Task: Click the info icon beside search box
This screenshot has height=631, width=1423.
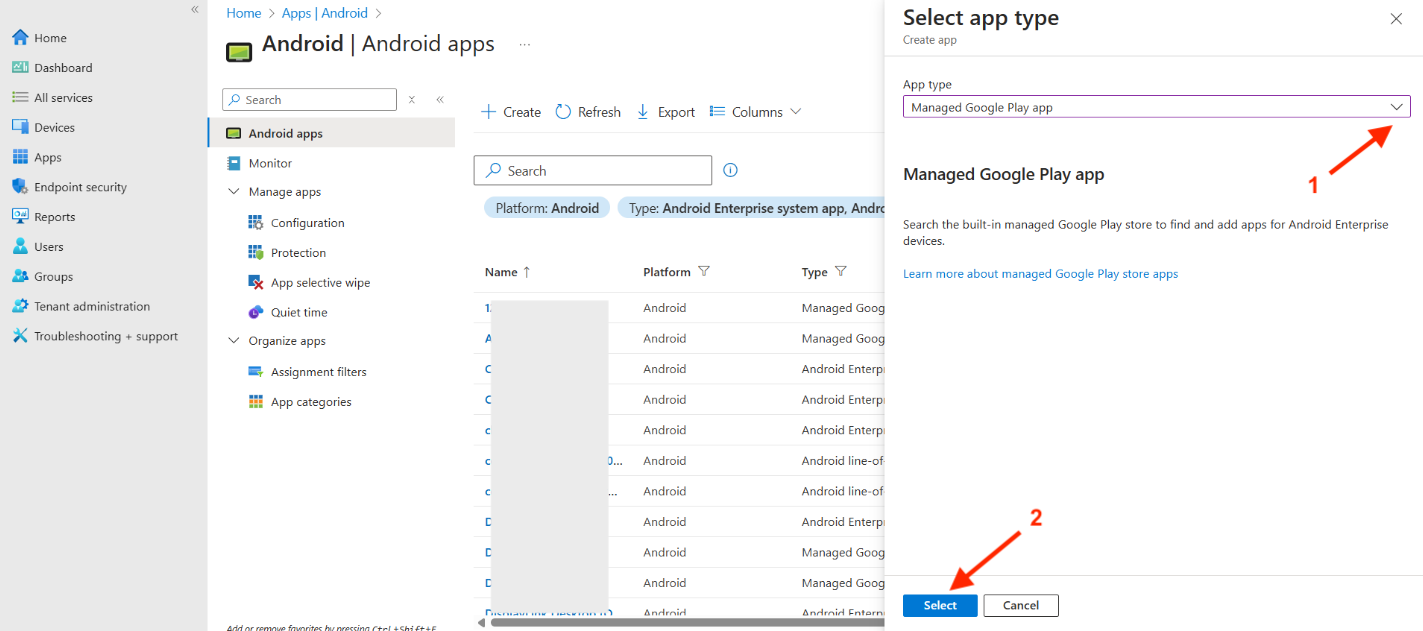Action: [x=730, y=170]
